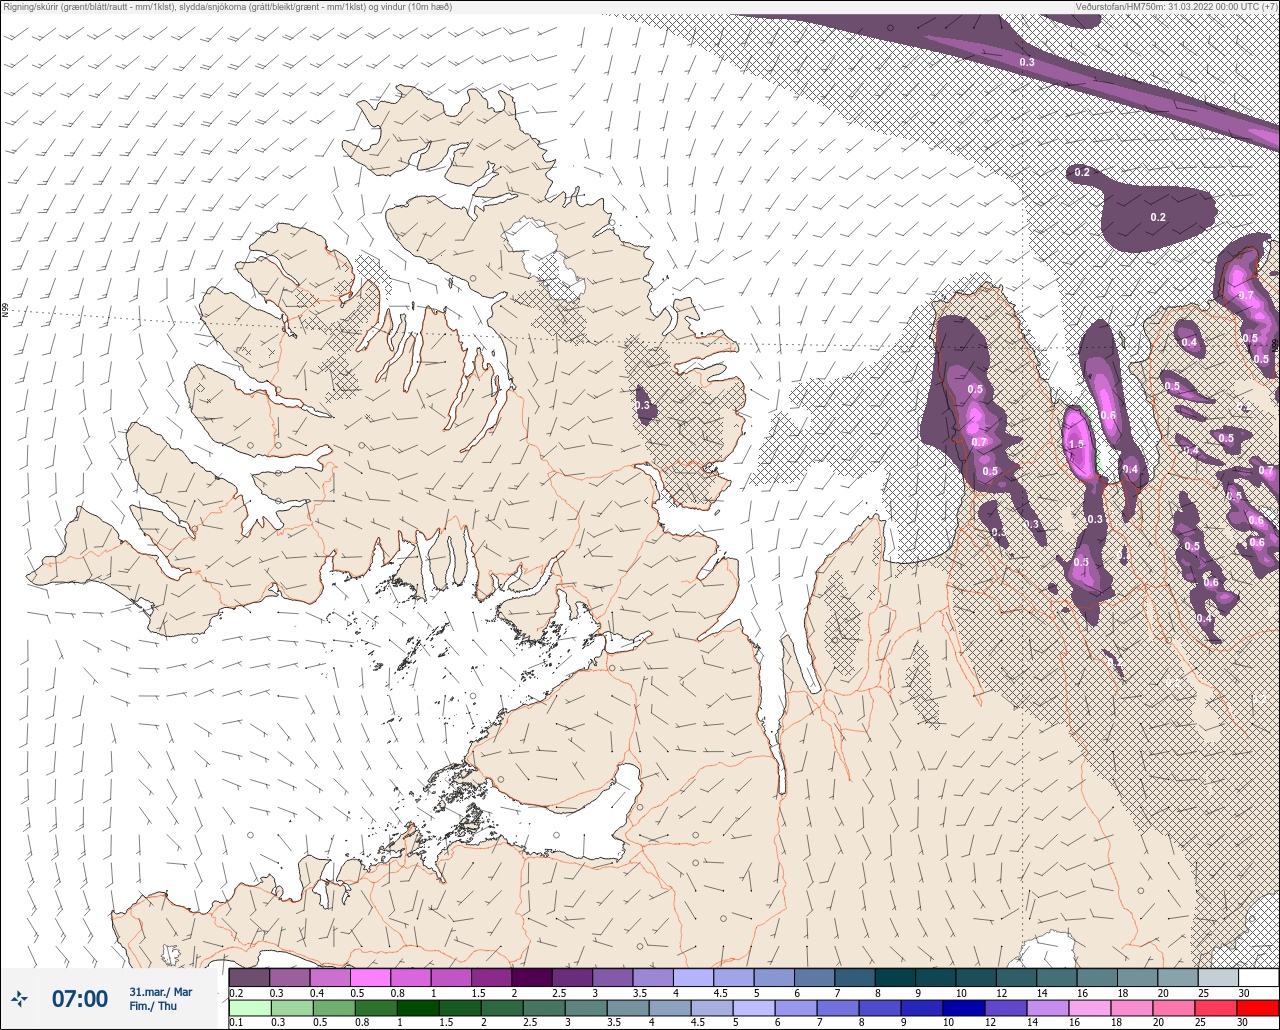
Task: Select lower legend green swatch labeled 0.8
Action: 376,1007
